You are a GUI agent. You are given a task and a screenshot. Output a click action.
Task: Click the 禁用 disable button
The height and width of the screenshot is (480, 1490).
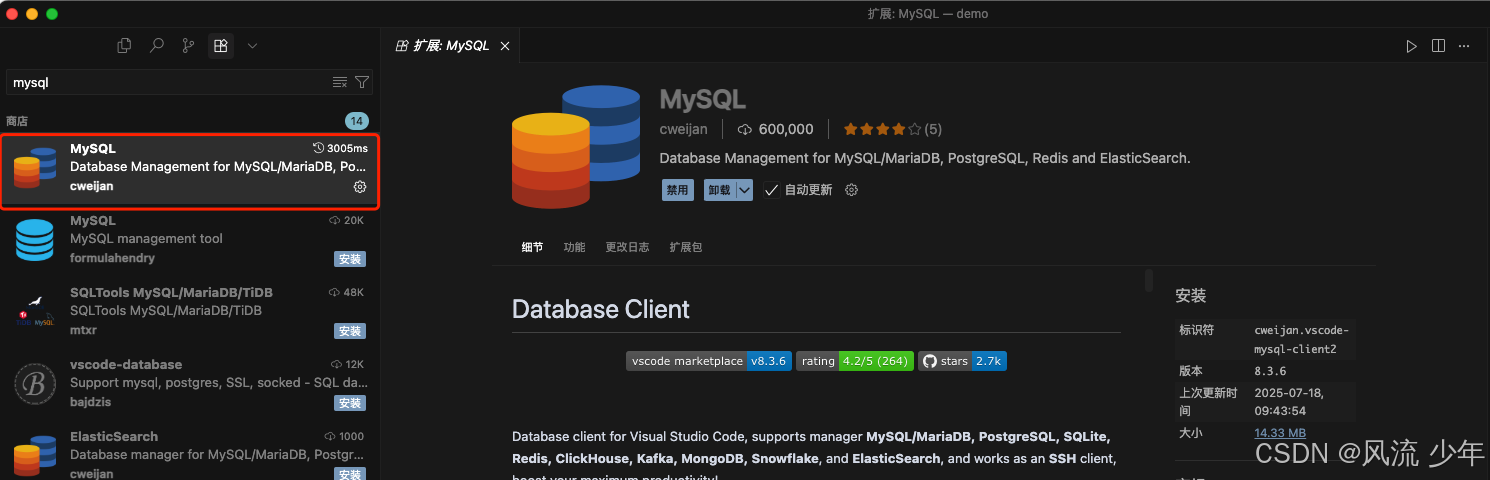click(678, 190)
